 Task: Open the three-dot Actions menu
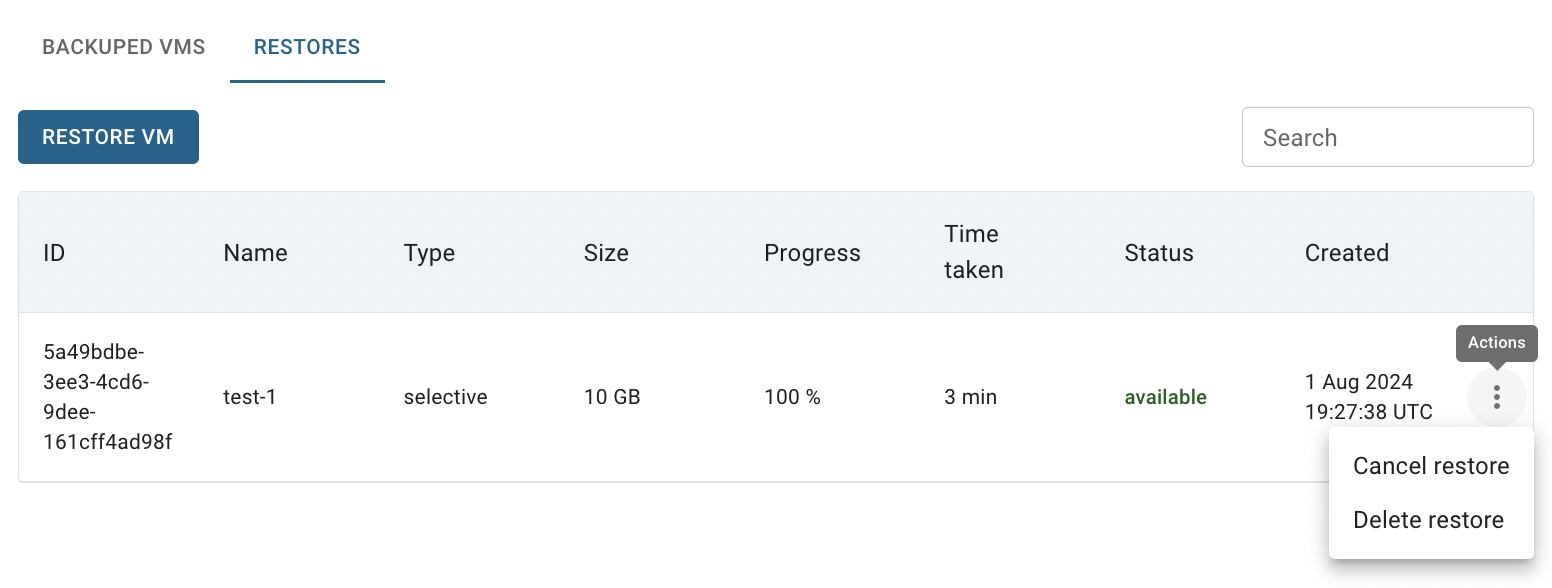tap(1496, 397)
